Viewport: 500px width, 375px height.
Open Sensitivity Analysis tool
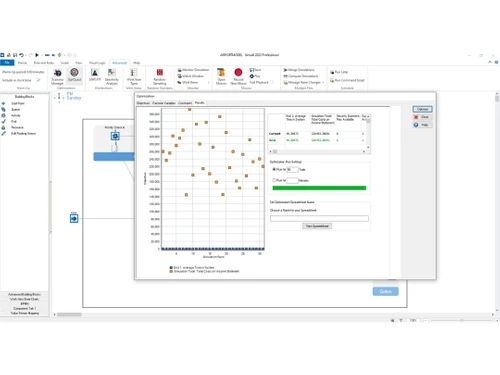point(112,76)
